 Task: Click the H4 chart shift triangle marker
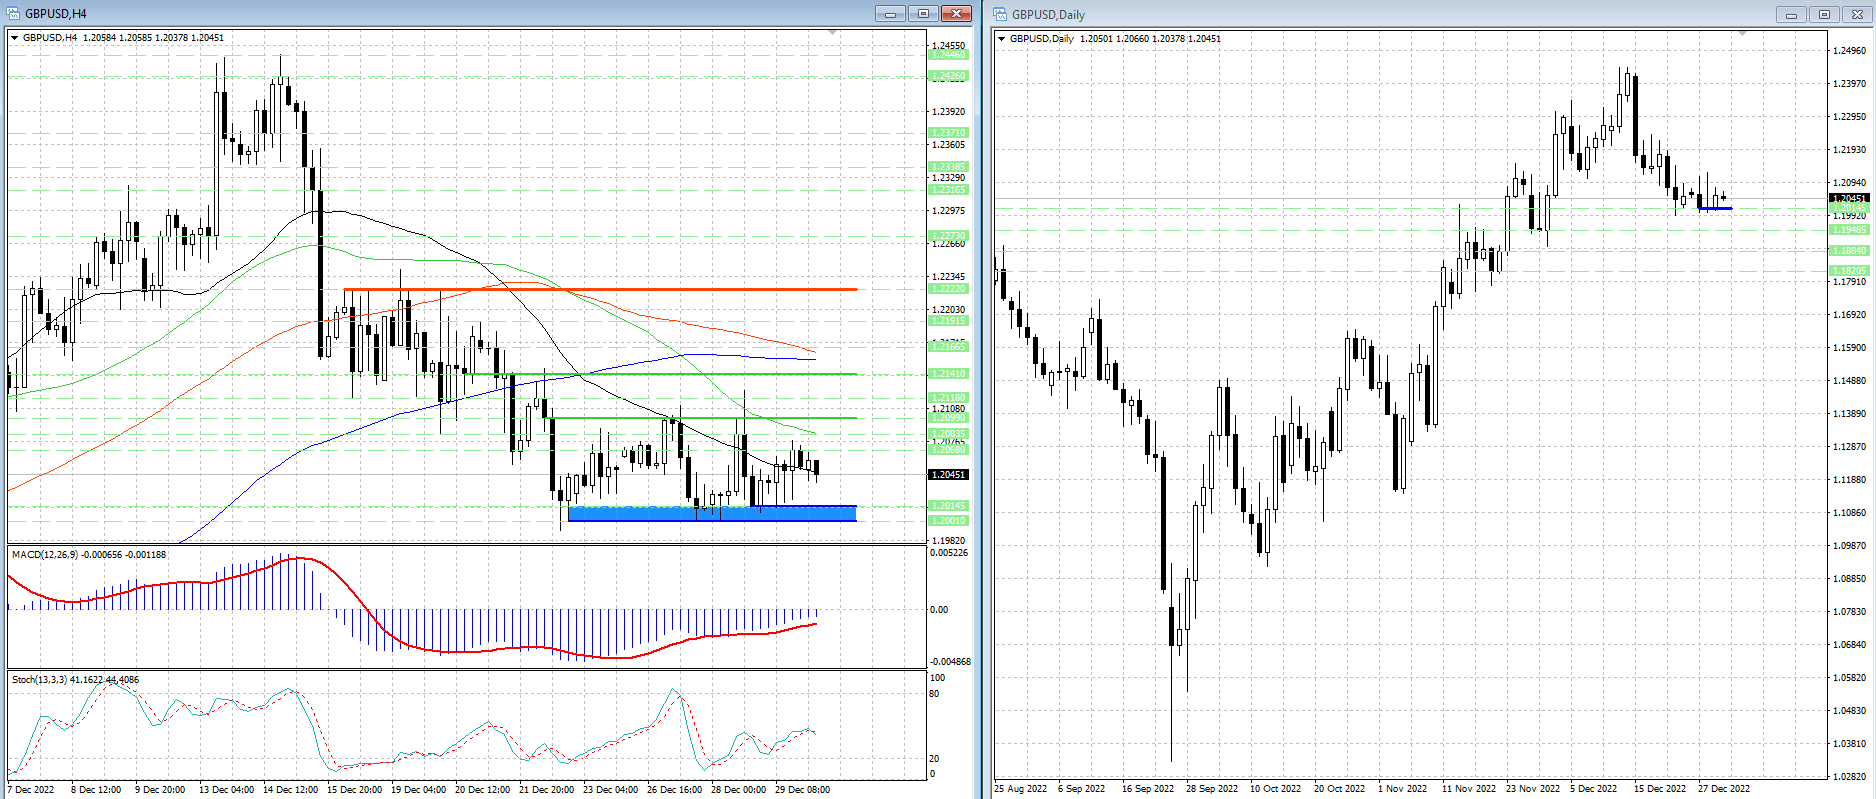pos(833,33)
